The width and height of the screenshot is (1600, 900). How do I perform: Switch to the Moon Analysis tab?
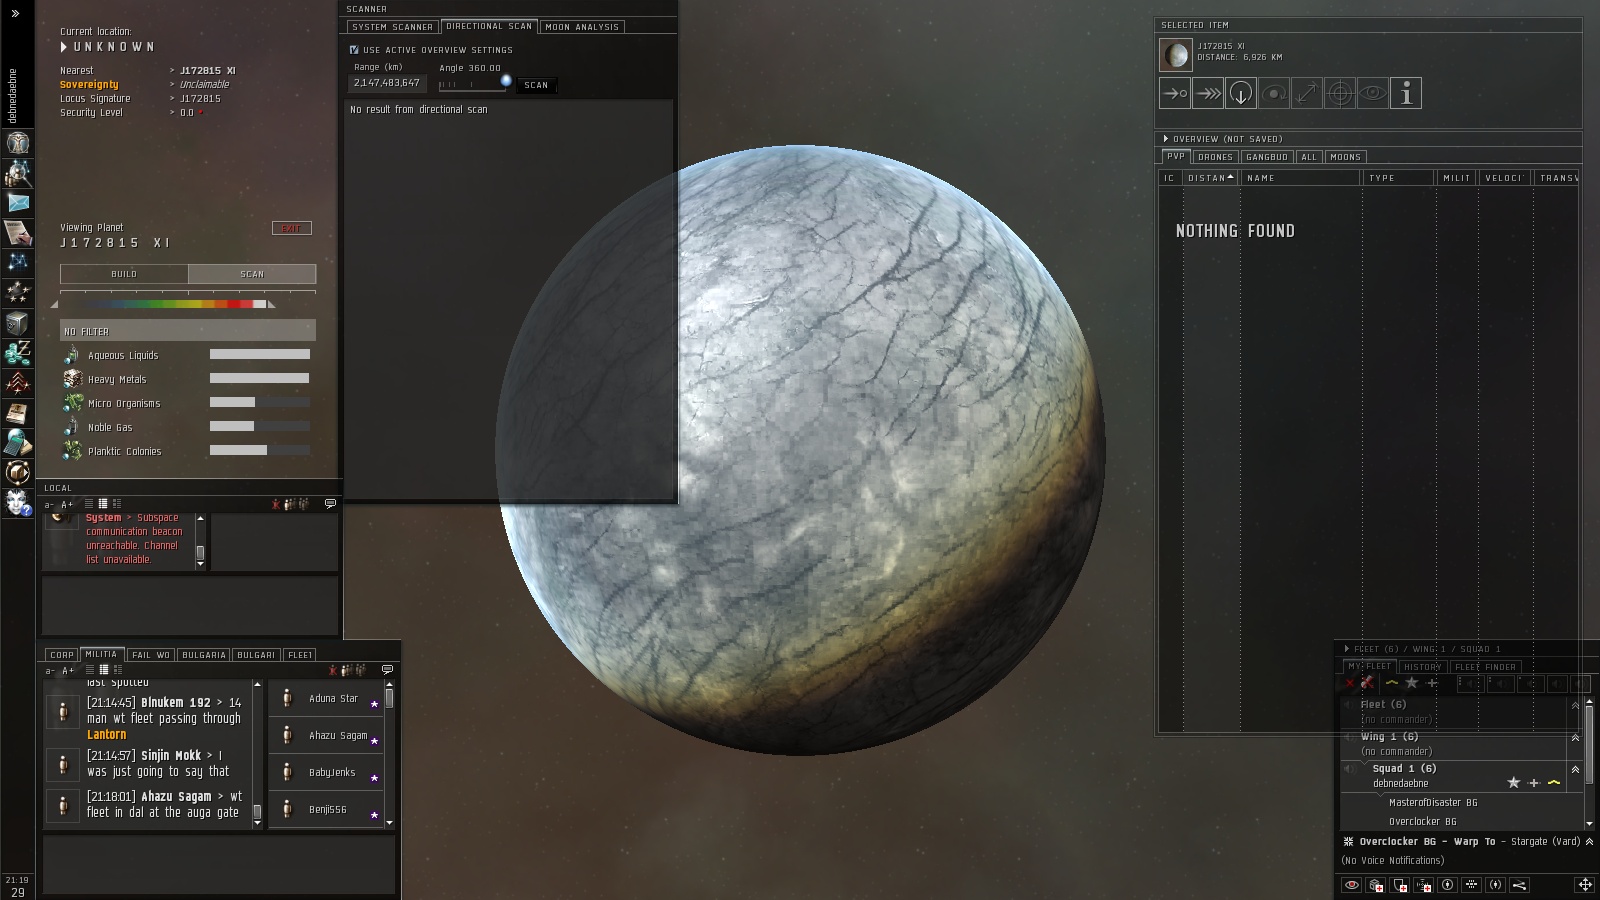pyautogui.click(x=582, y=27)
